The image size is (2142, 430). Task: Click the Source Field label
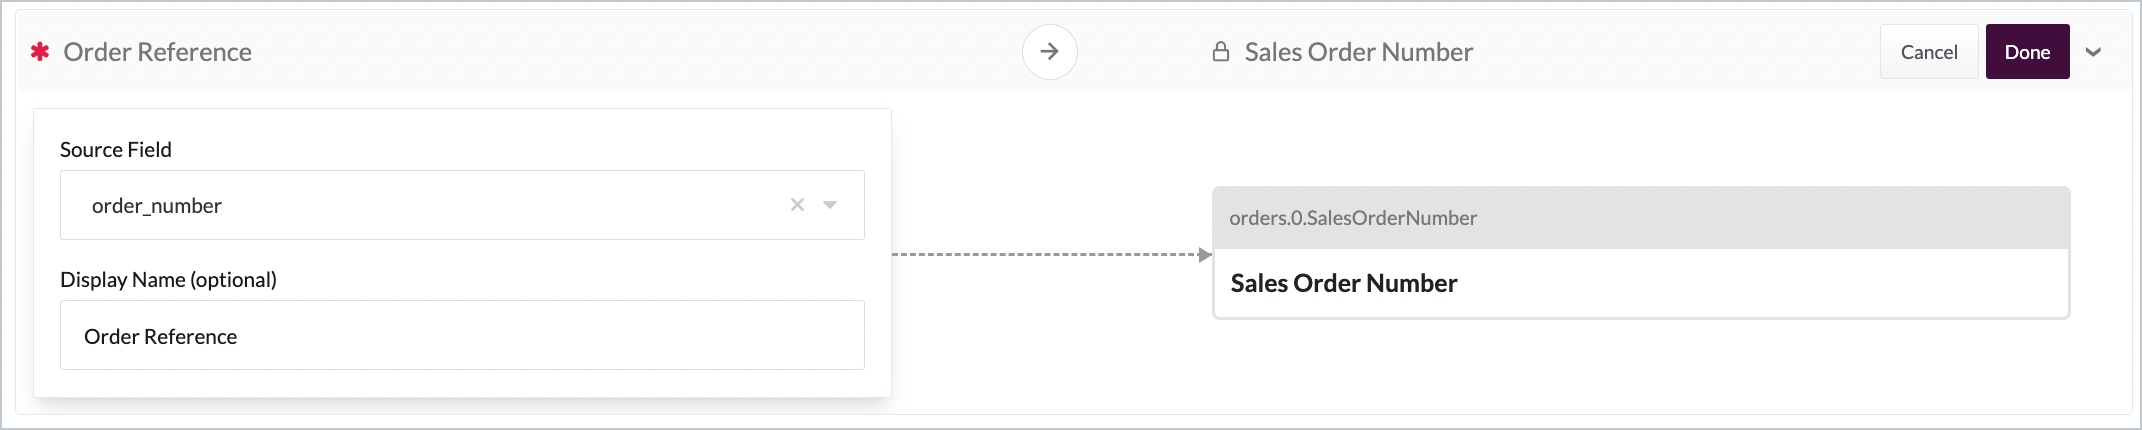click(x=116, y=150)
